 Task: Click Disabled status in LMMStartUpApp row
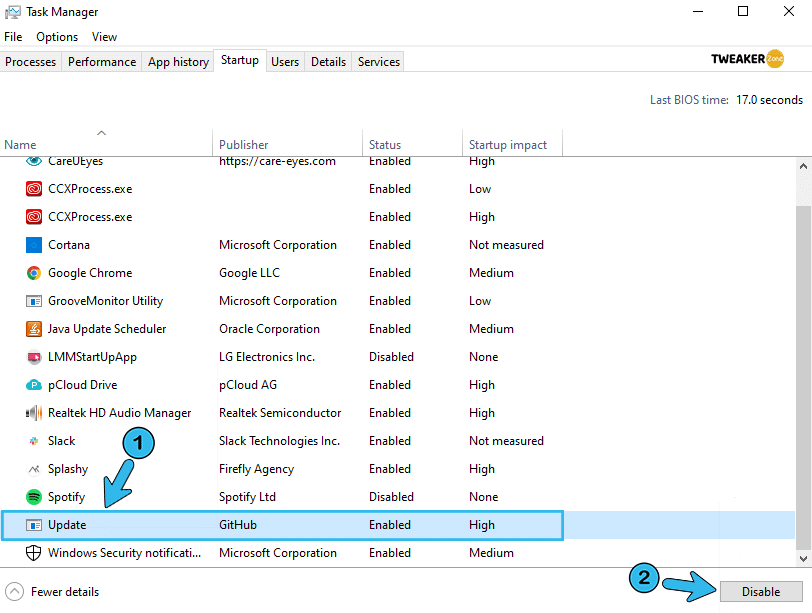tap(392, 357)
